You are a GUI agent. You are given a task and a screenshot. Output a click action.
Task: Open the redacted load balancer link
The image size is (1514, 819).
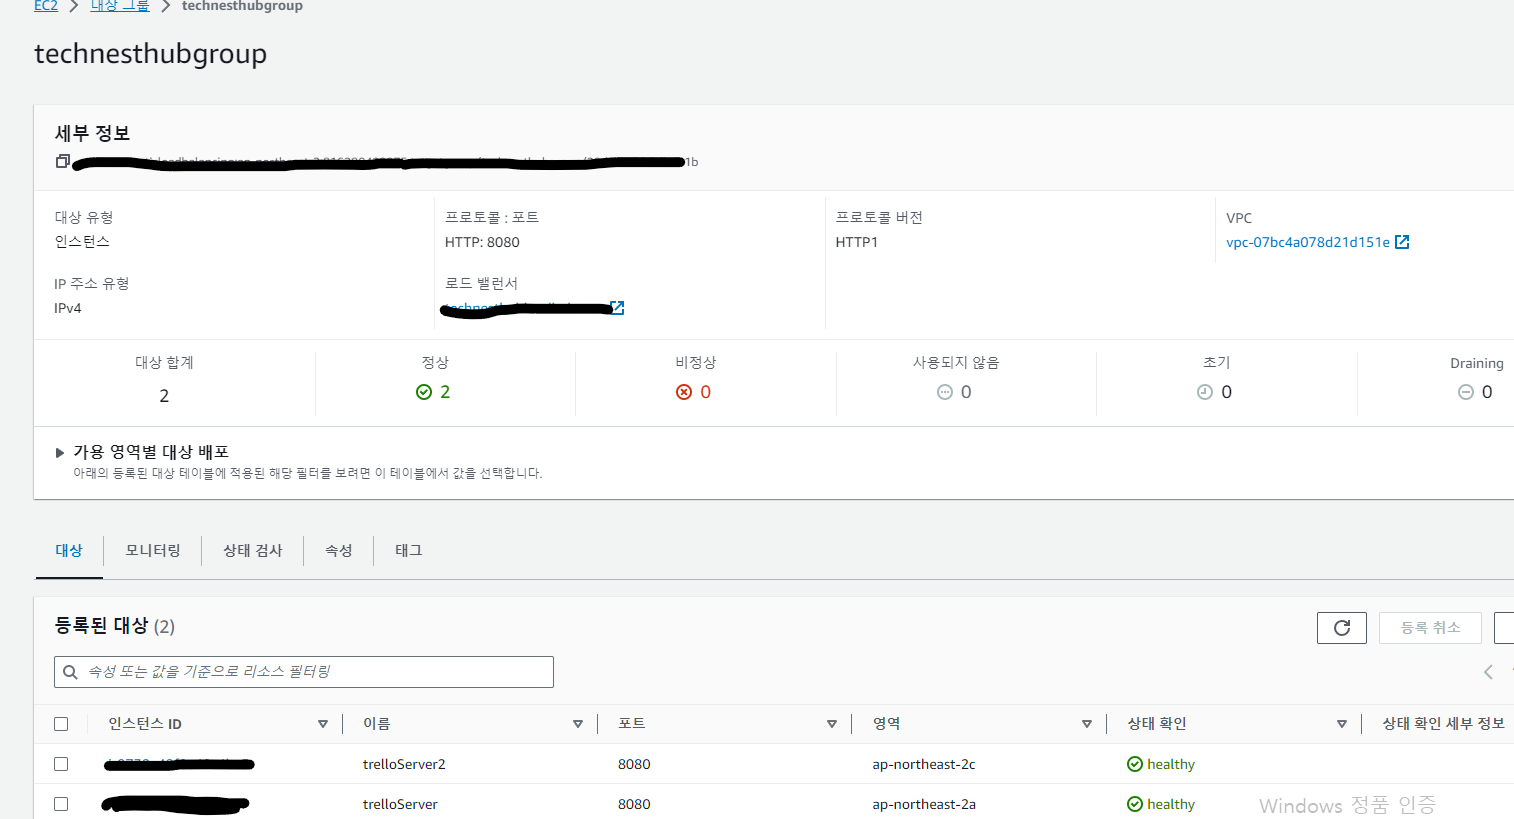[x=527, y=309]
